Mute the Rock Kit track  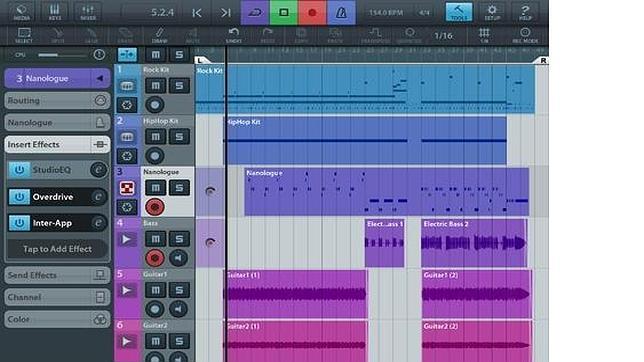(156, 85)
